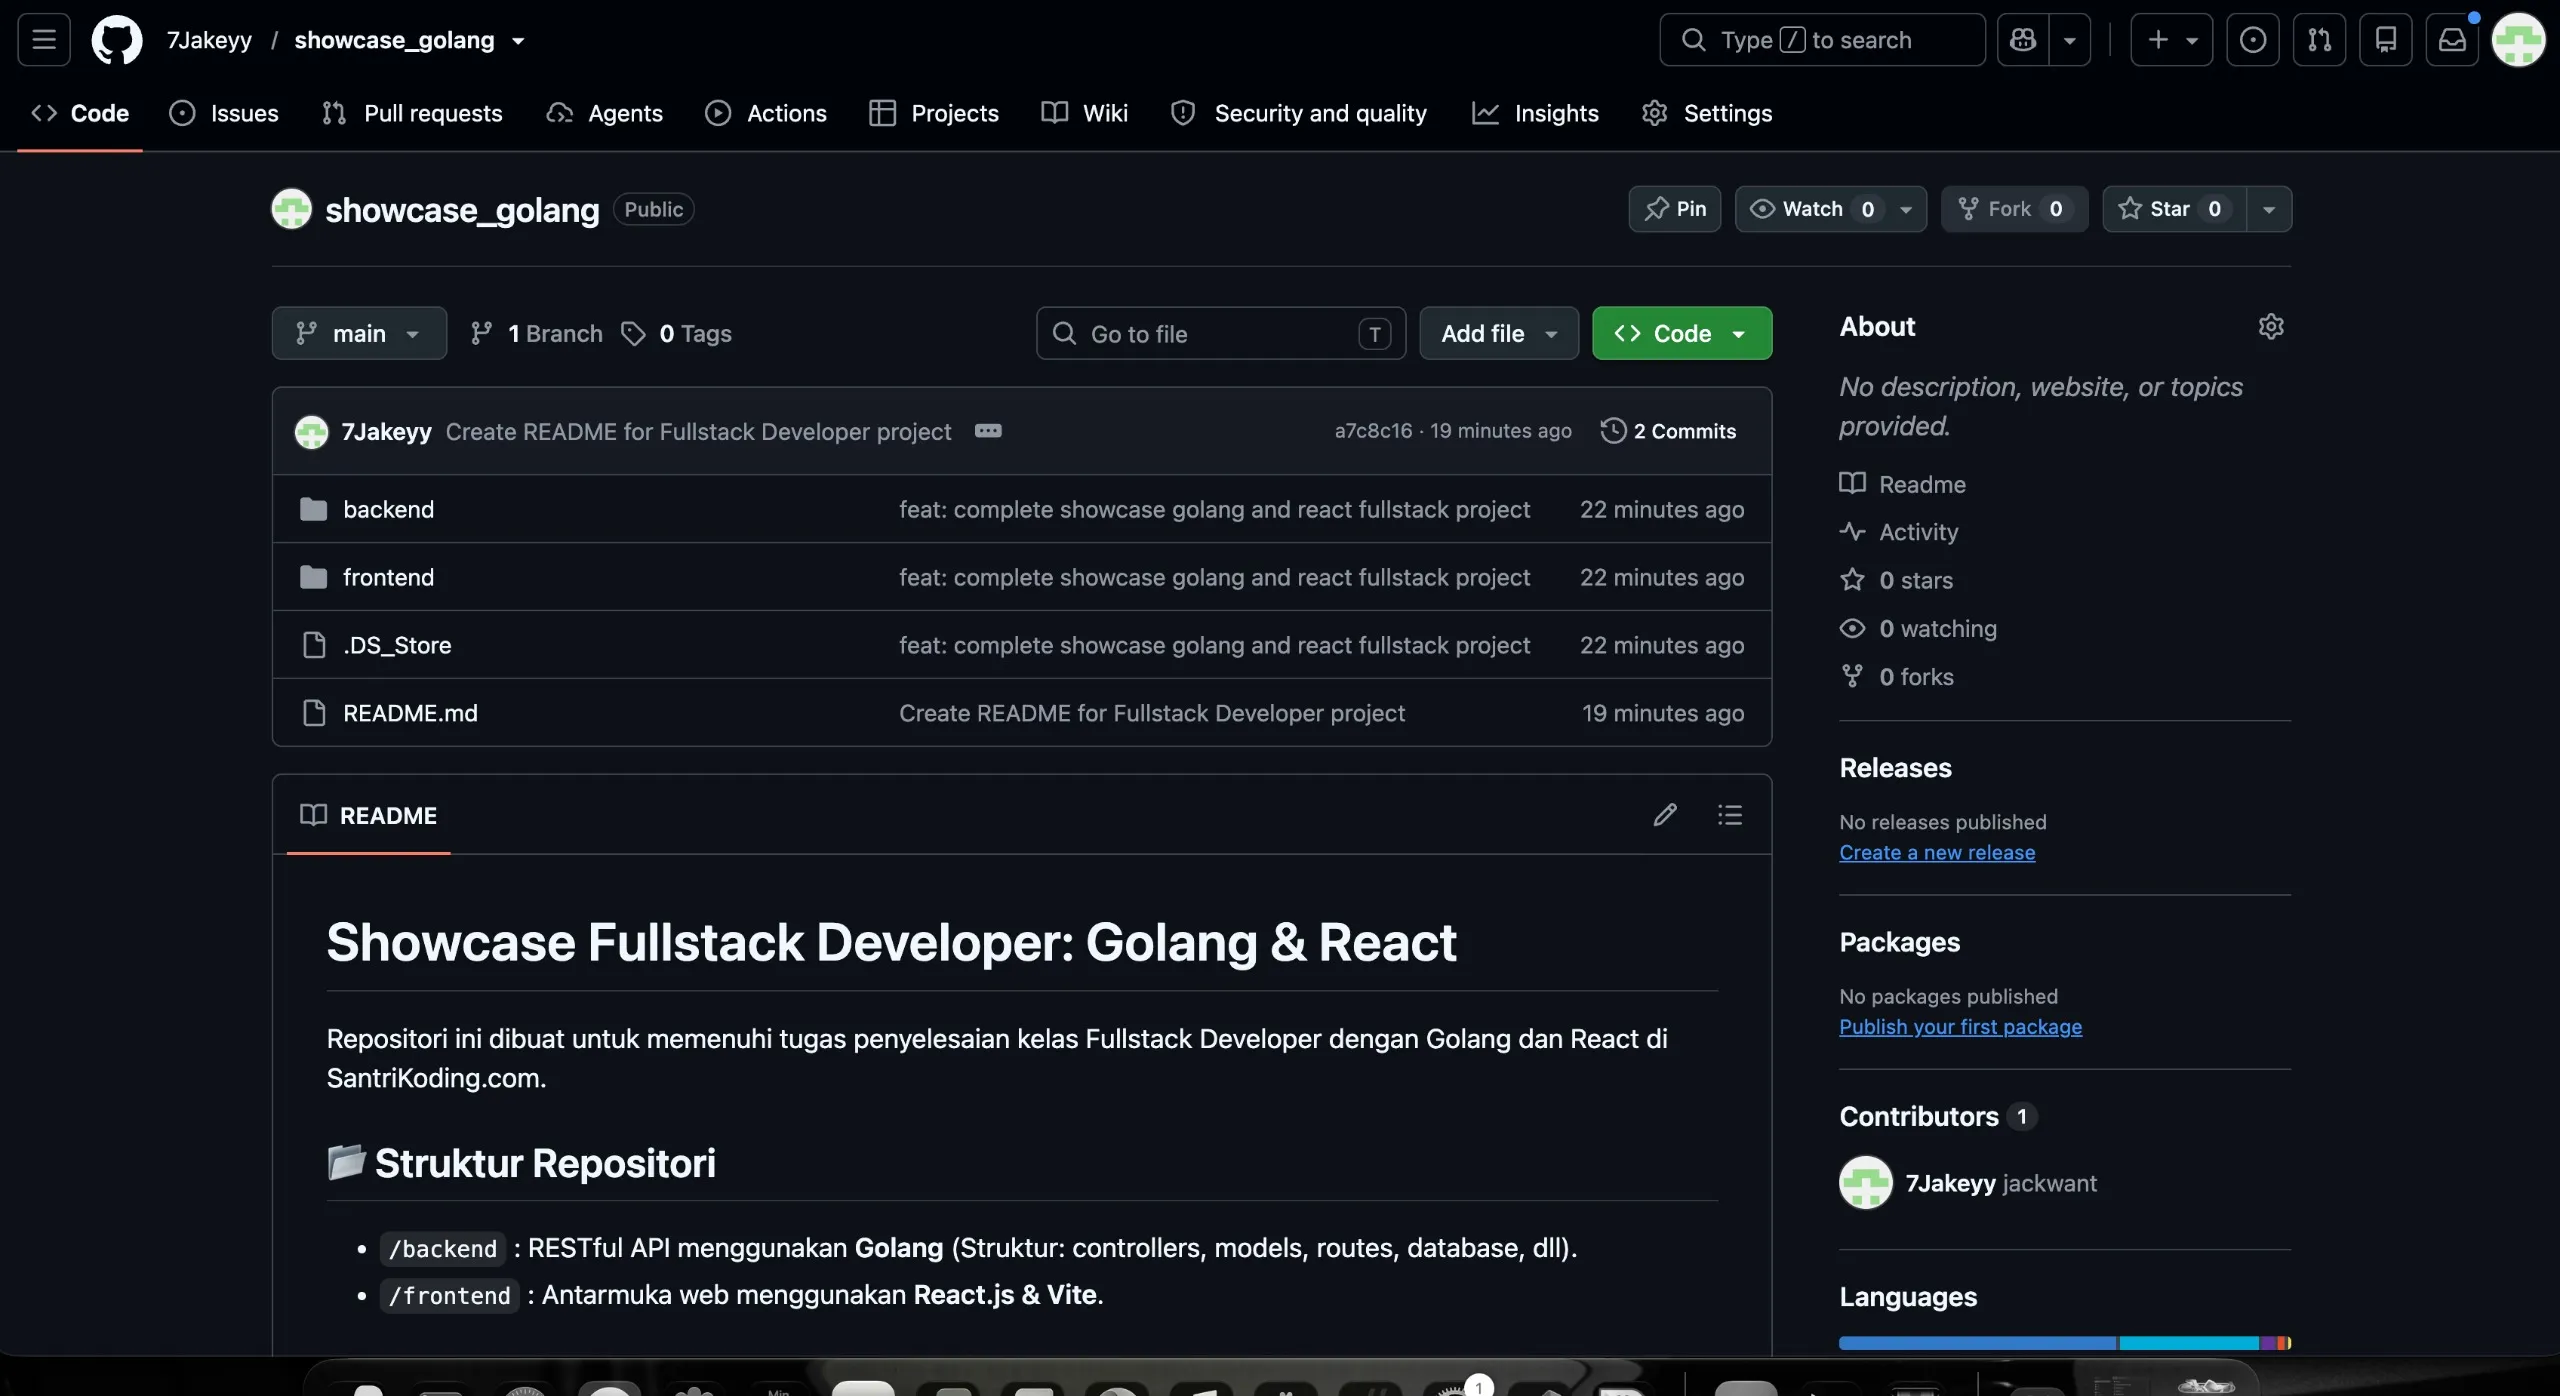Open the issues icon in top bar

[2252, 40]
